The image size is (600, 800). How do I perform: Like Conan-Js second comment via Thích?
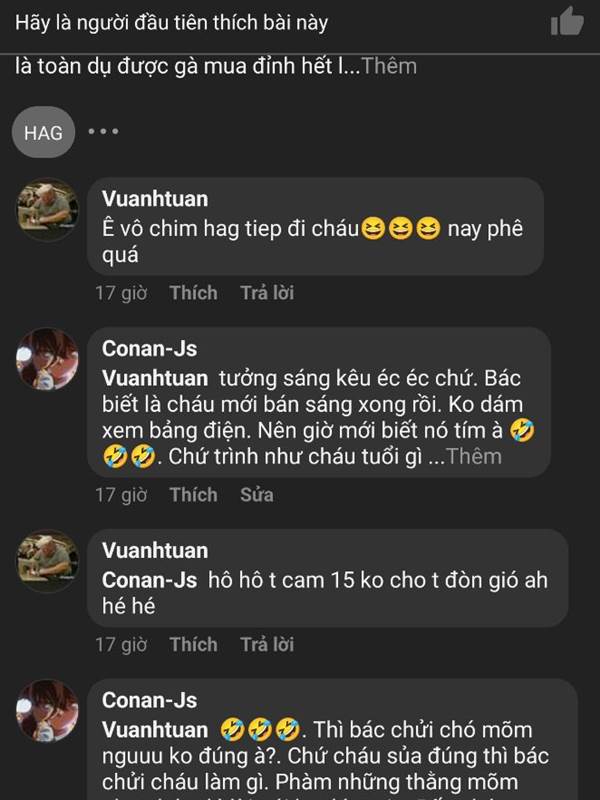[193, 495]
